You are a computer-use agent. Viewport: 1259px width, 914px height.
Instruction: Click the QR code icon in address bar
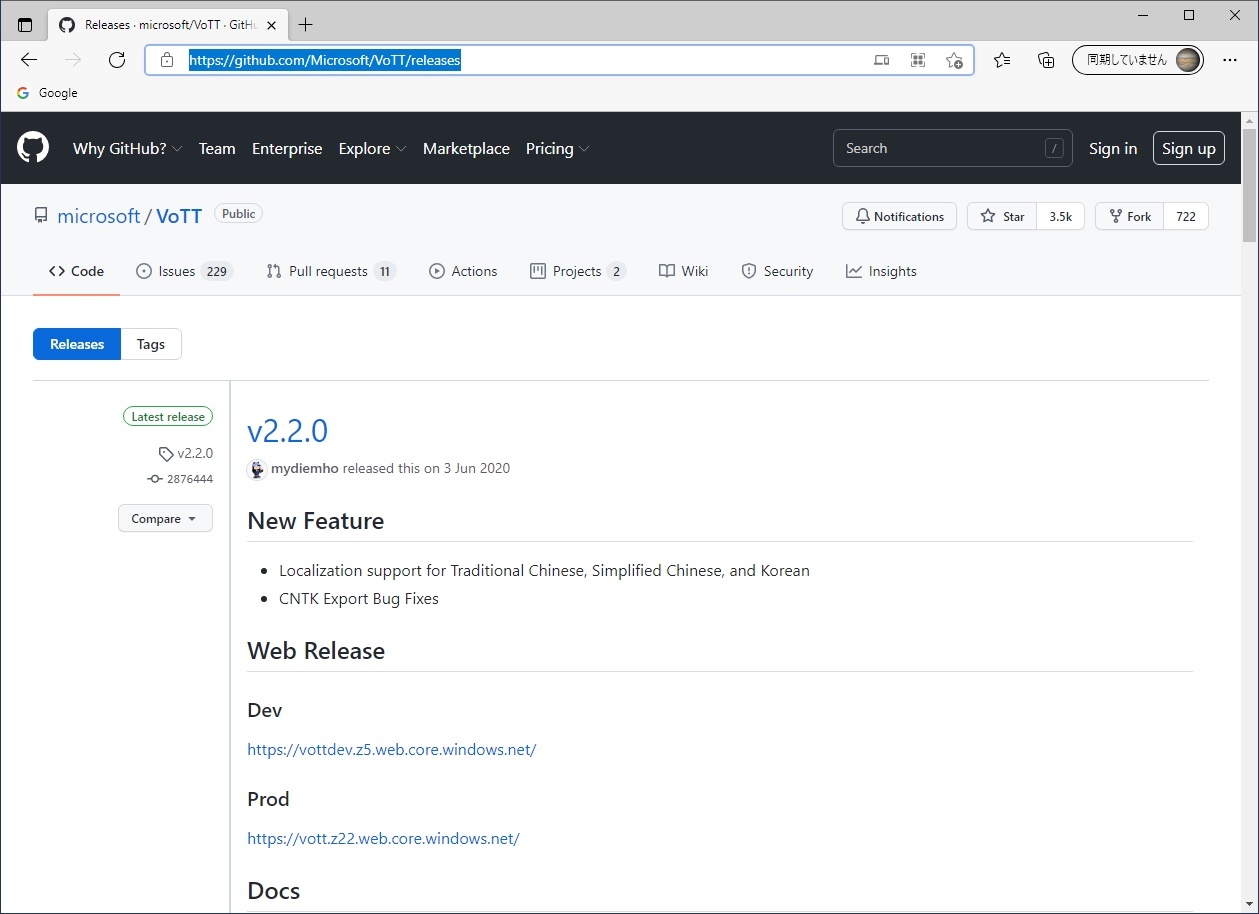(x=918, y=60)
